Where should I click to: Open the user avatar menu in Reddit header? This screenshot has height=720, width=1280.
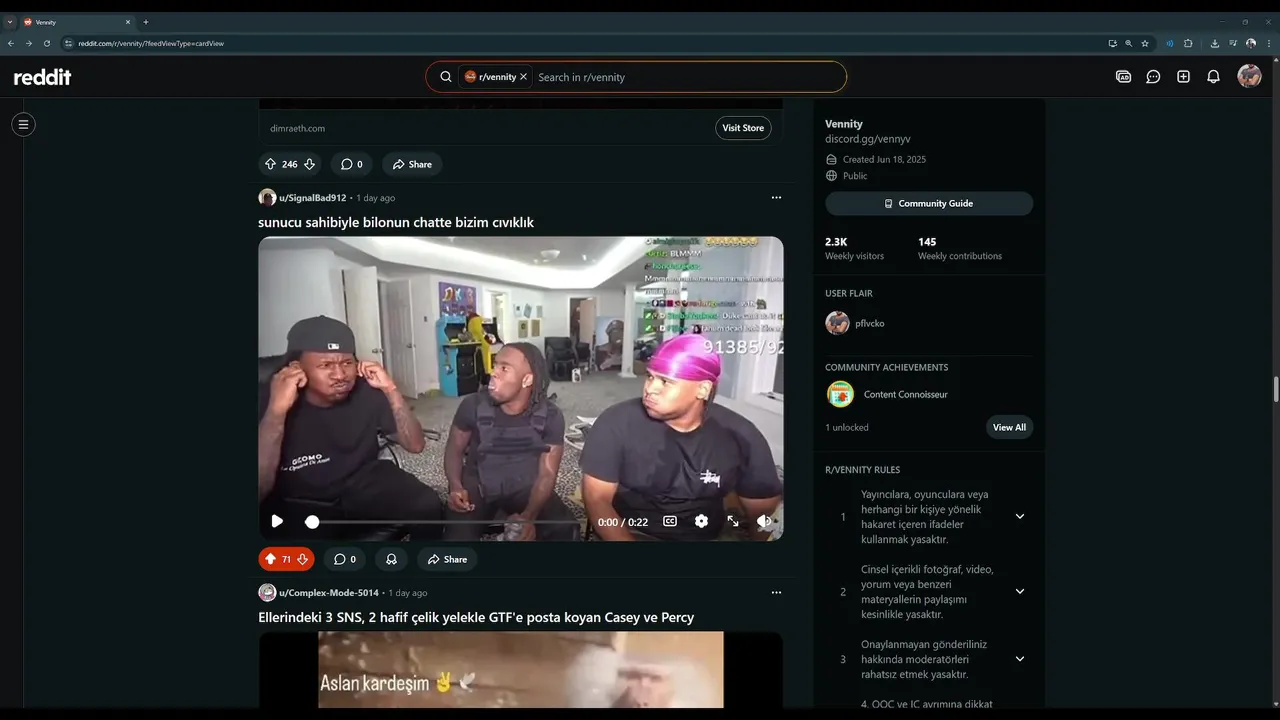[x=1249, y=76]
